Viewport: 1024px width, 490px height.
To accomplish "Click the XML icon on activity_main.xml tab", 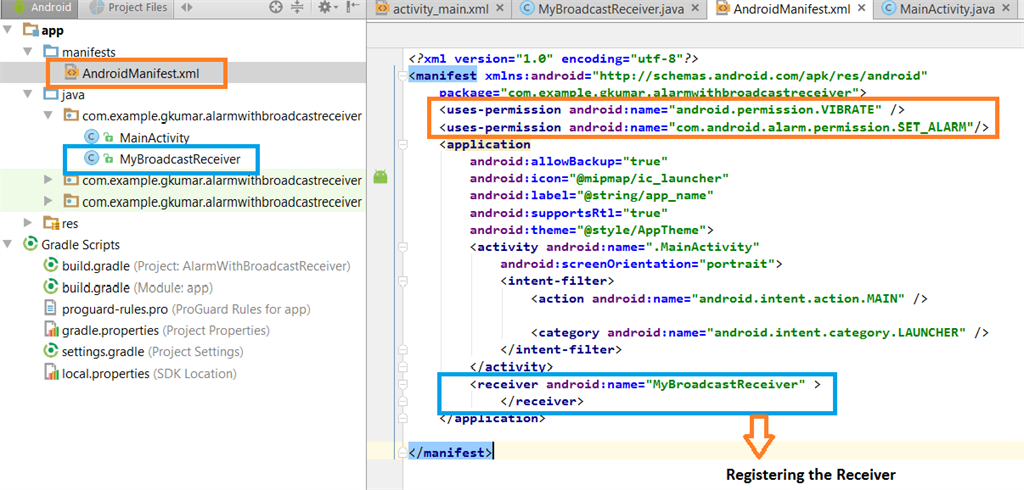I will tap(383, 9).
